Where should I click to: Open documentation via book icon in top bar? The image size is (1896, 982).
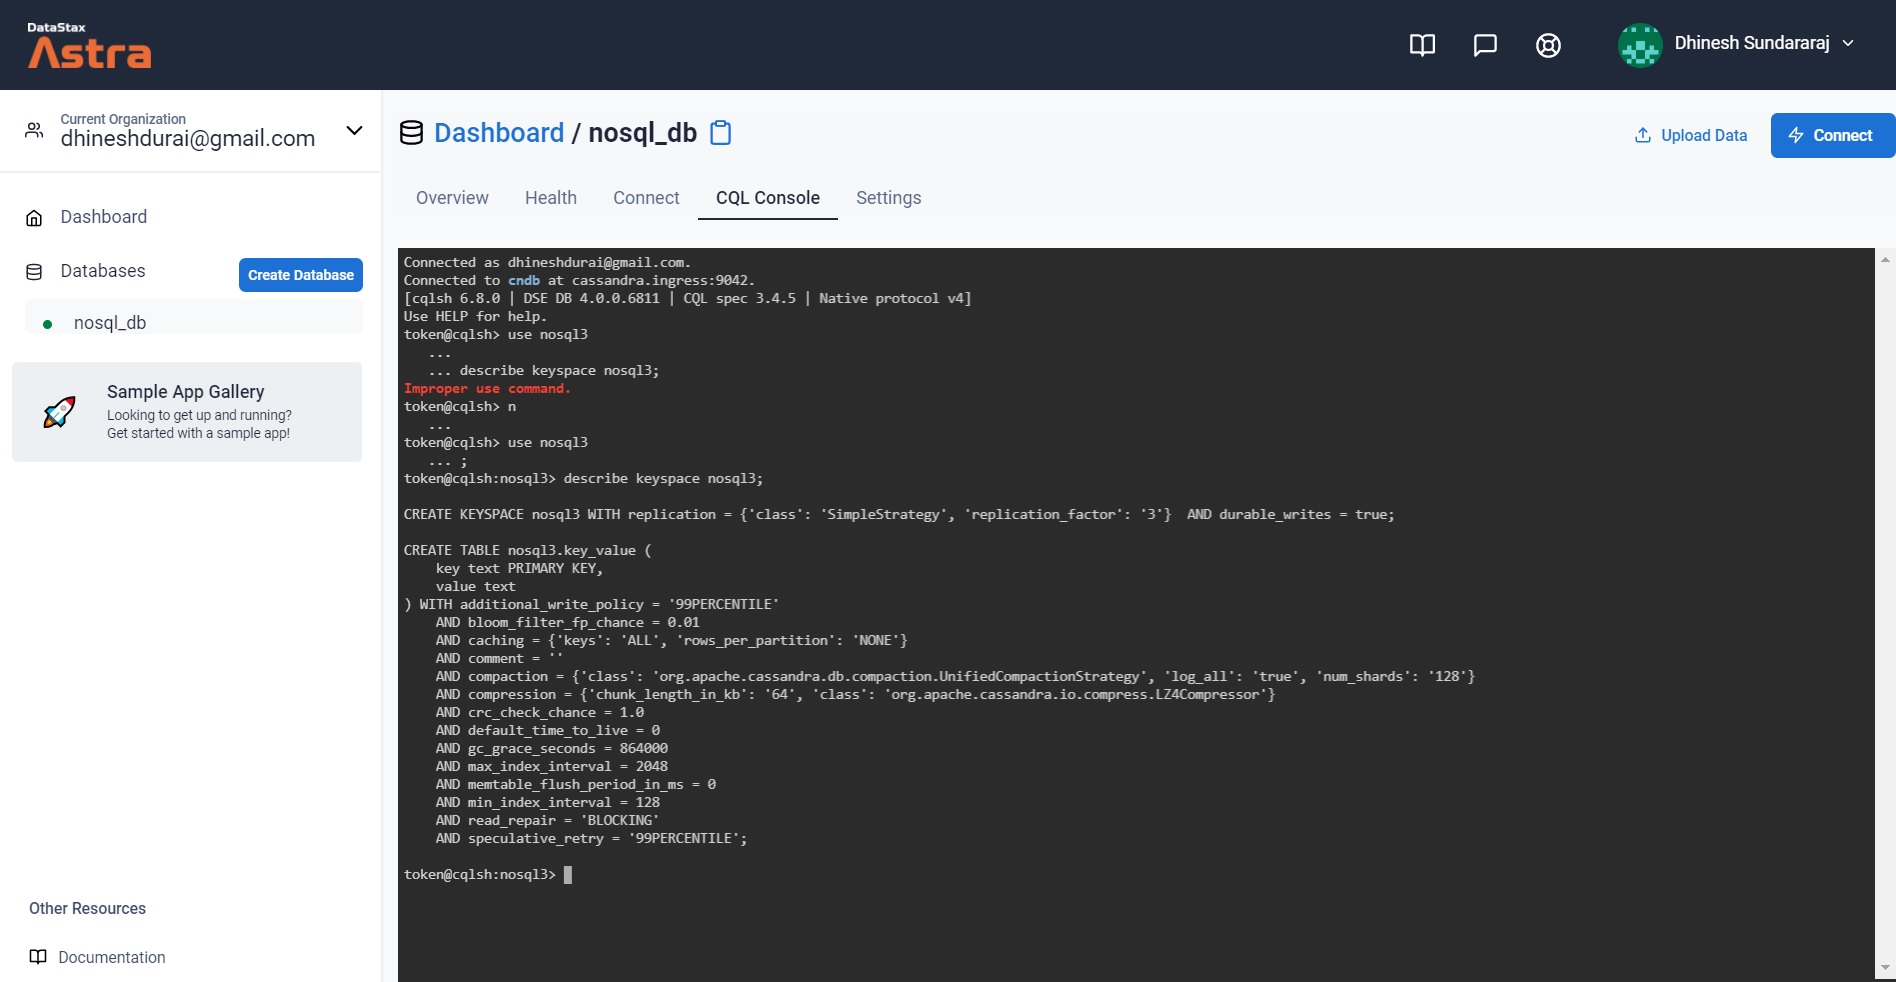tap(1421, 45)
